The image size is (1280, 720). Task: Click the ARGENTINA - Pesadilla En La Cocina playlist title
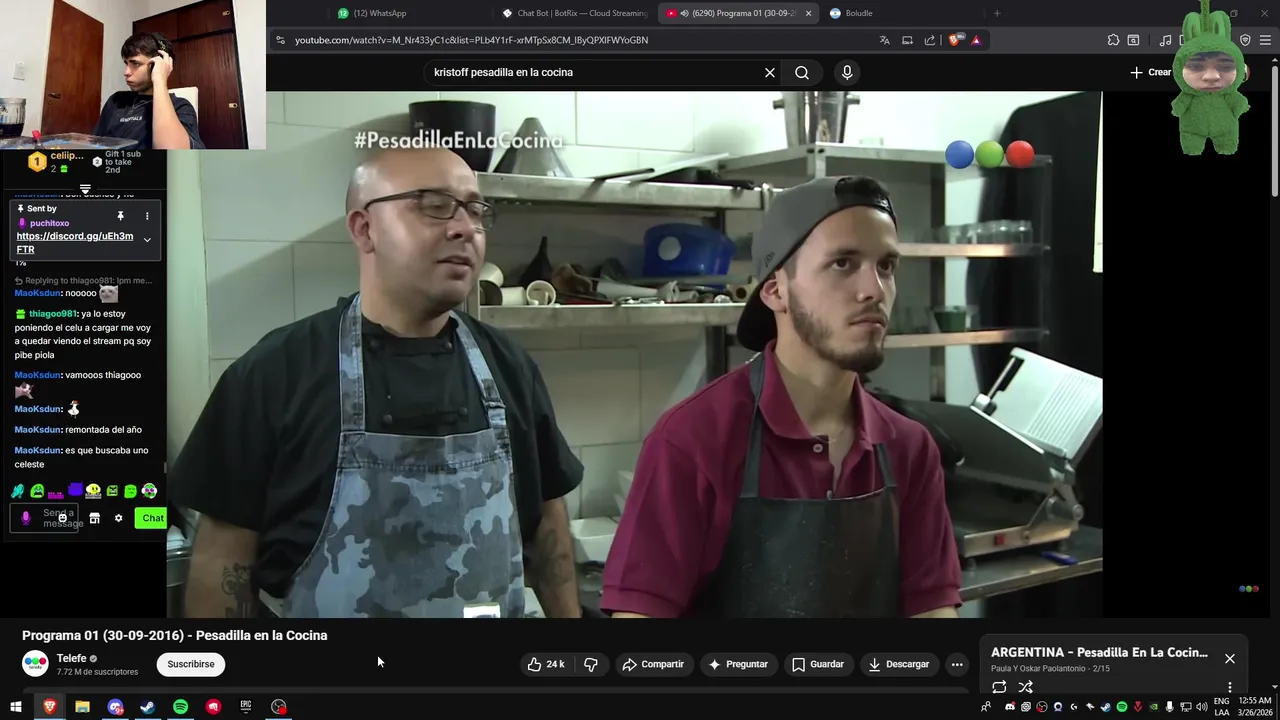point(1099,652)
